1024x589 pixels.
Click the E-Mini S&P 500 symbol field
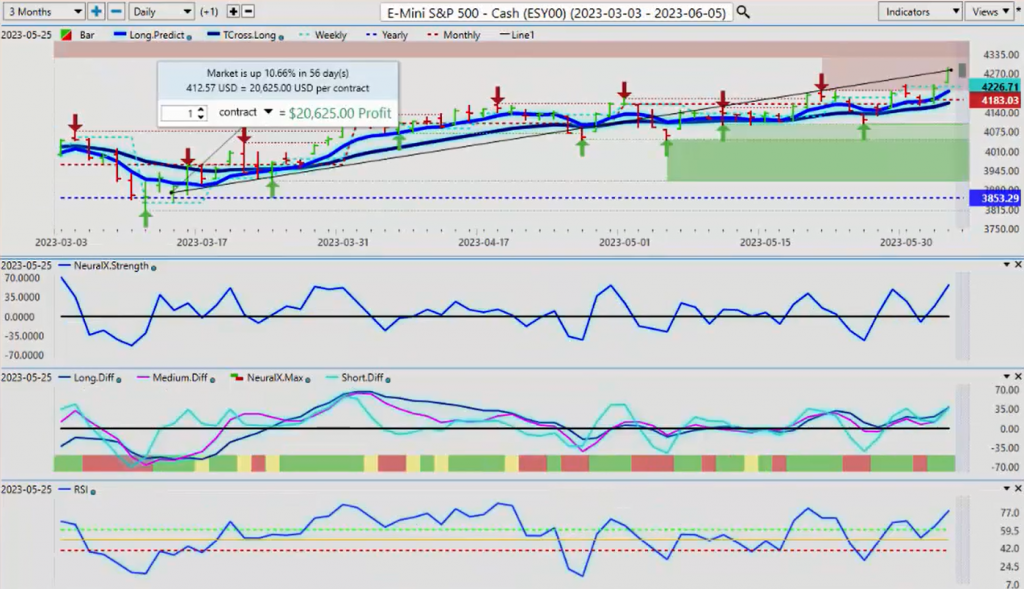point(556,12)
